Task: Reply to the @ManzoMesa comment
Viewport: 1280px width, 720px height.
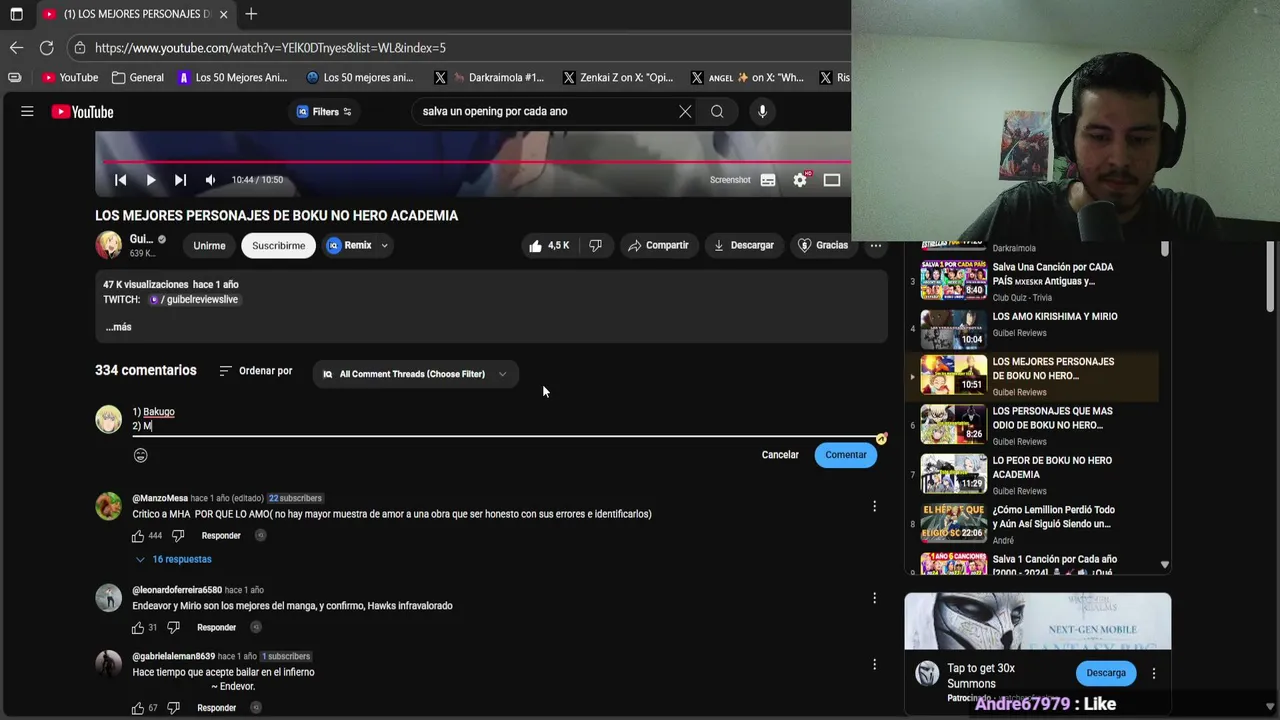Action: [221, 536]
